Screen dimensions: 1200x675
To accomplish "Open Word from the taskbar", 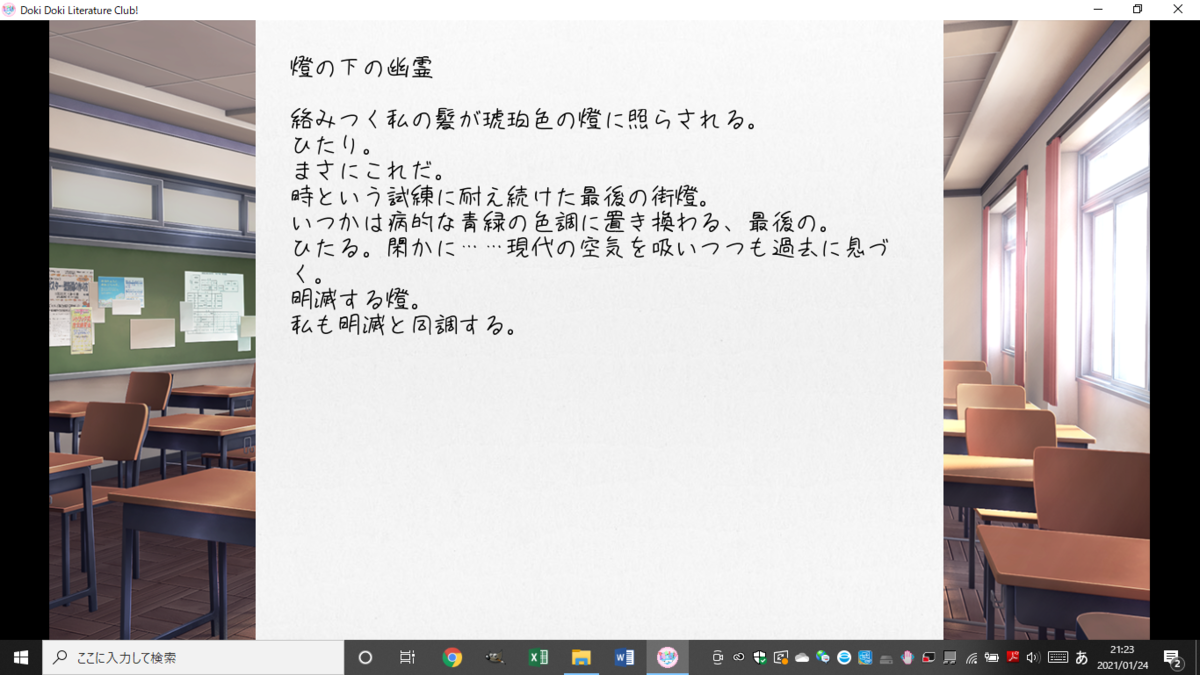I will (x=624, y=657).
